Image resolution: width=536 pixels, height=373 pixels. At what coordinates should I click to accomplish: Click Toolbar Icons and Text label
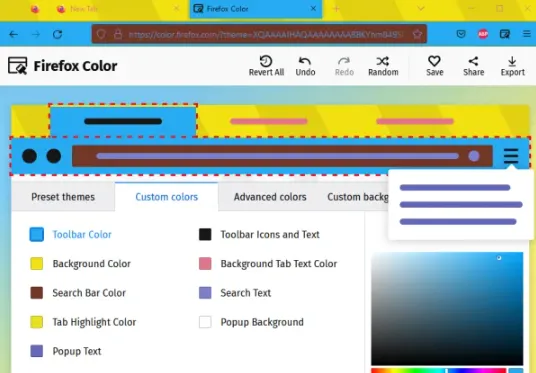(x=270, y=235)
